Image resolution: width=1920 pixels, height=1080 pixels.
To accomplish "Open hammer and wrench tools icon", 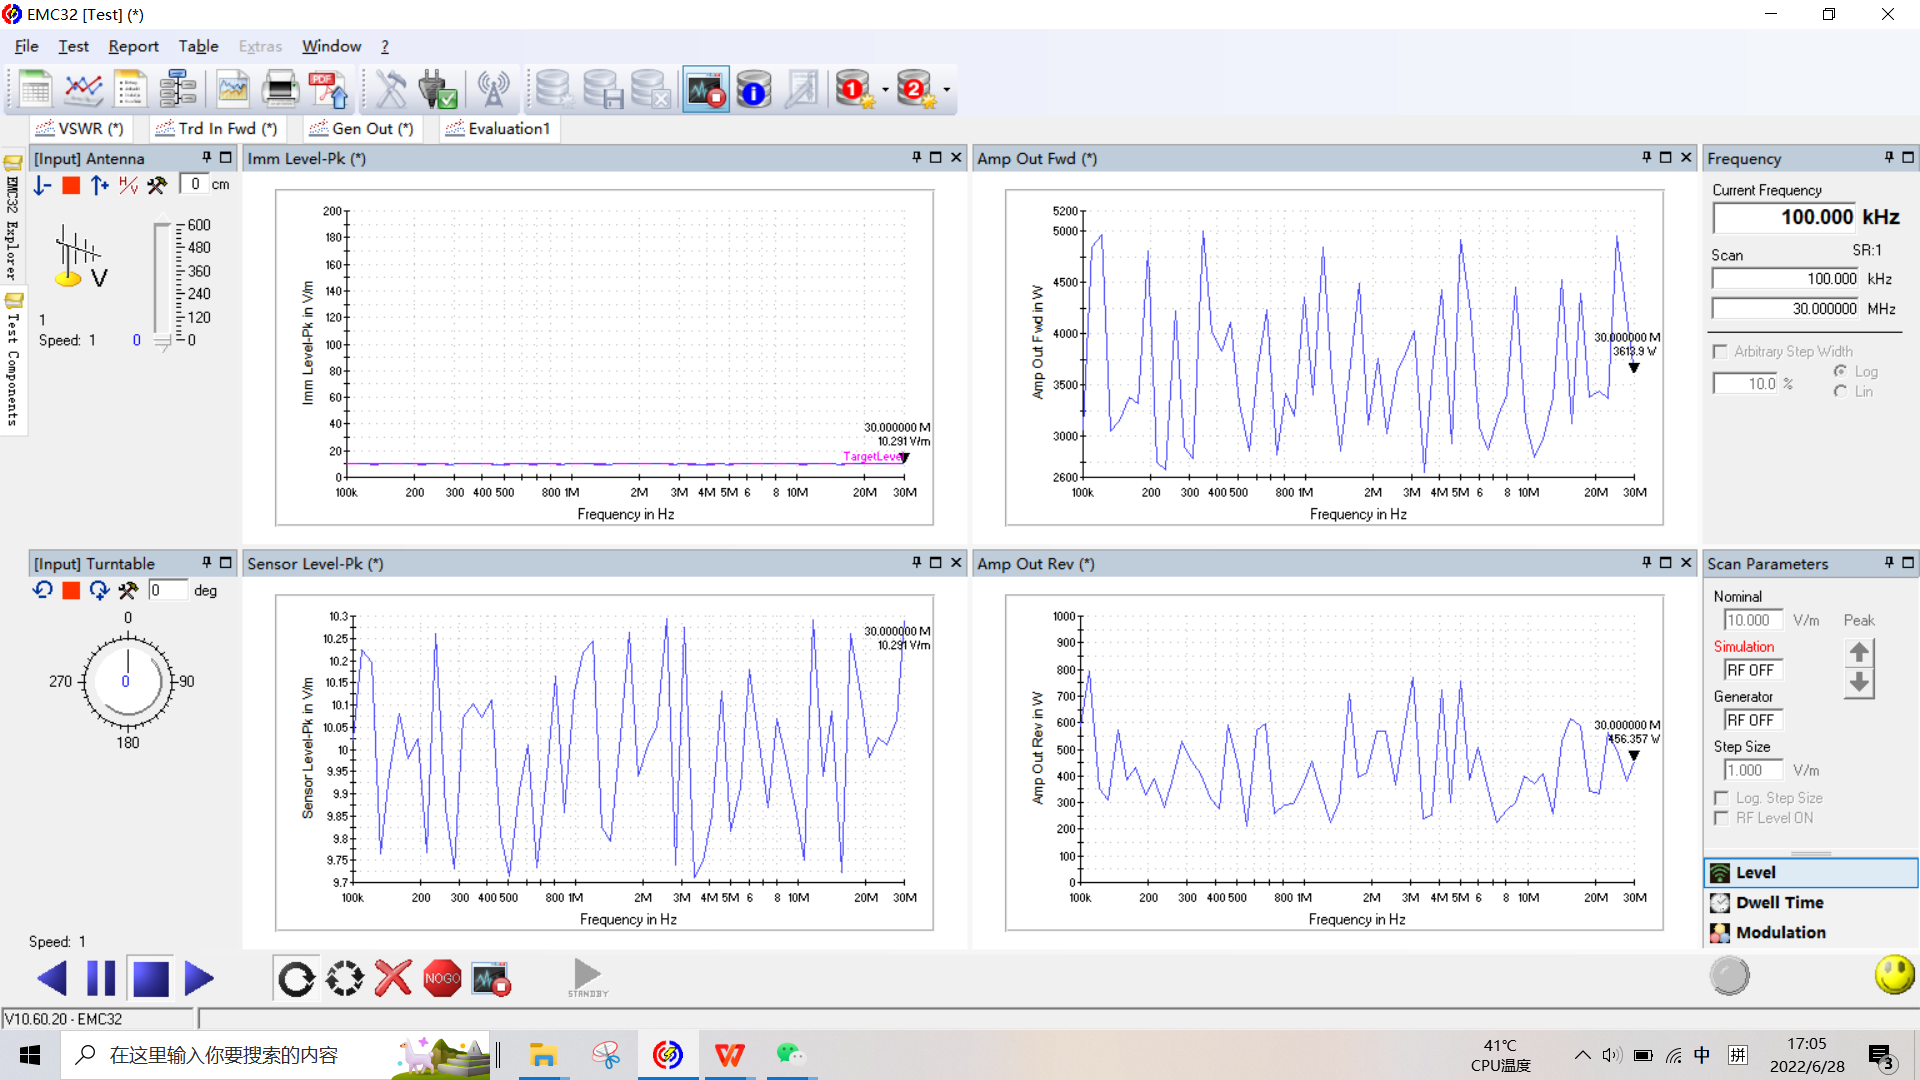I will (390, 89).
